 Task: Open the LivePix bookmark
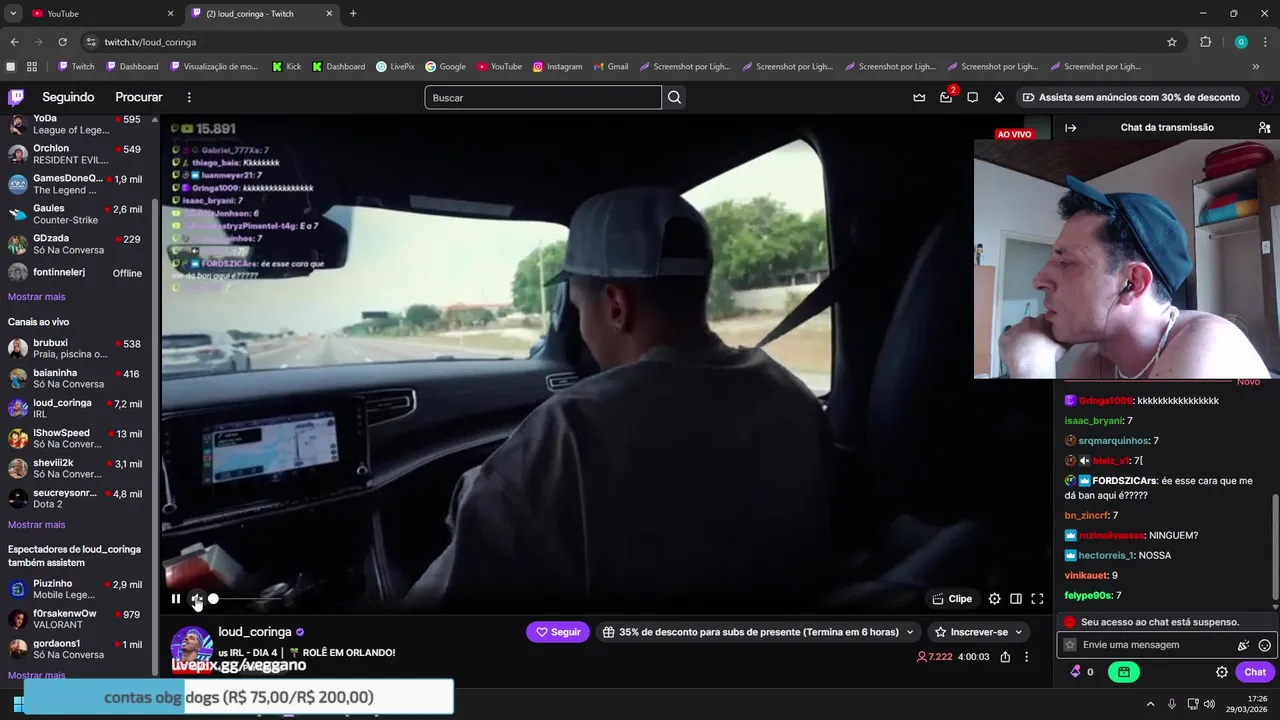point(395,66)
